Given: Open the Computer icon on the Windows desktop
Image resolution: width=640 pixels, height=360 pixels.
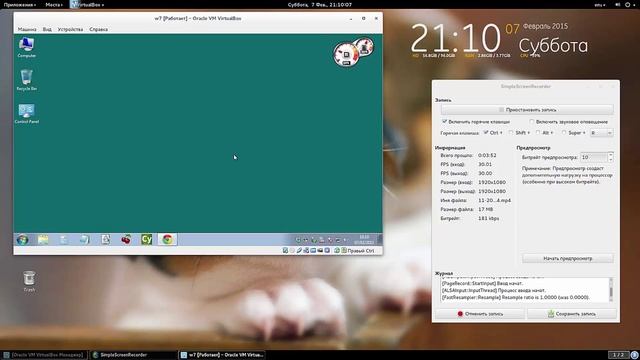Looking at the screenshot, I should click(27, 47).
